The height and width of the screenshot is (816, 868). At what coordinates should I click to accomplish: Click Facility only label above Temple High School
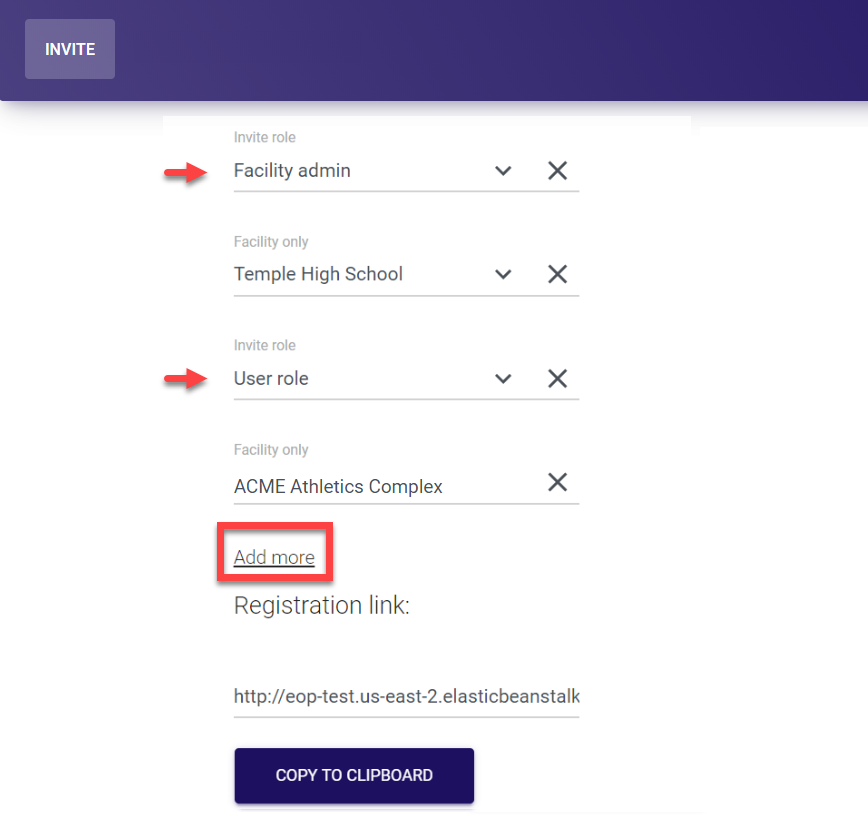pyautogui.click(x=271, y=242)
